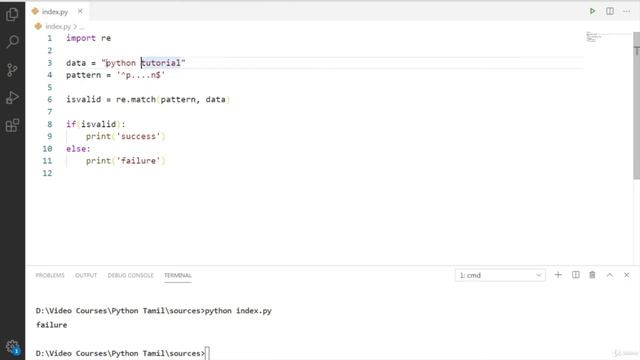Switch to the PROBLEMS panel tab
This screenshot has width=640, height=360.
50,276
